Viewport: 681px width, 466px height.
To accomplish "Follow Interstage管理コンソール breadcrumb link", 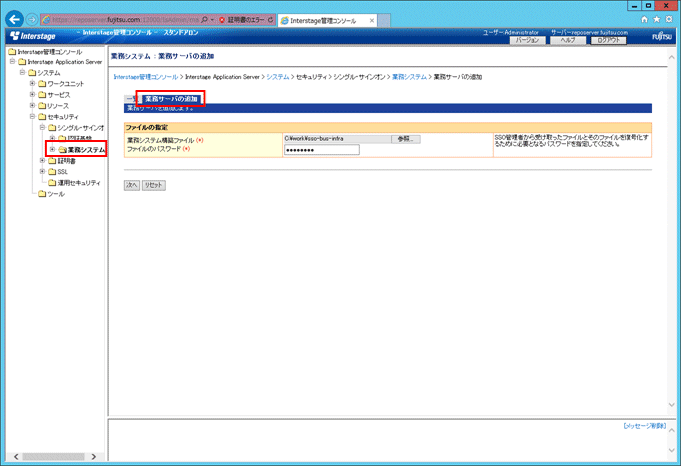I will pos(145,77).
